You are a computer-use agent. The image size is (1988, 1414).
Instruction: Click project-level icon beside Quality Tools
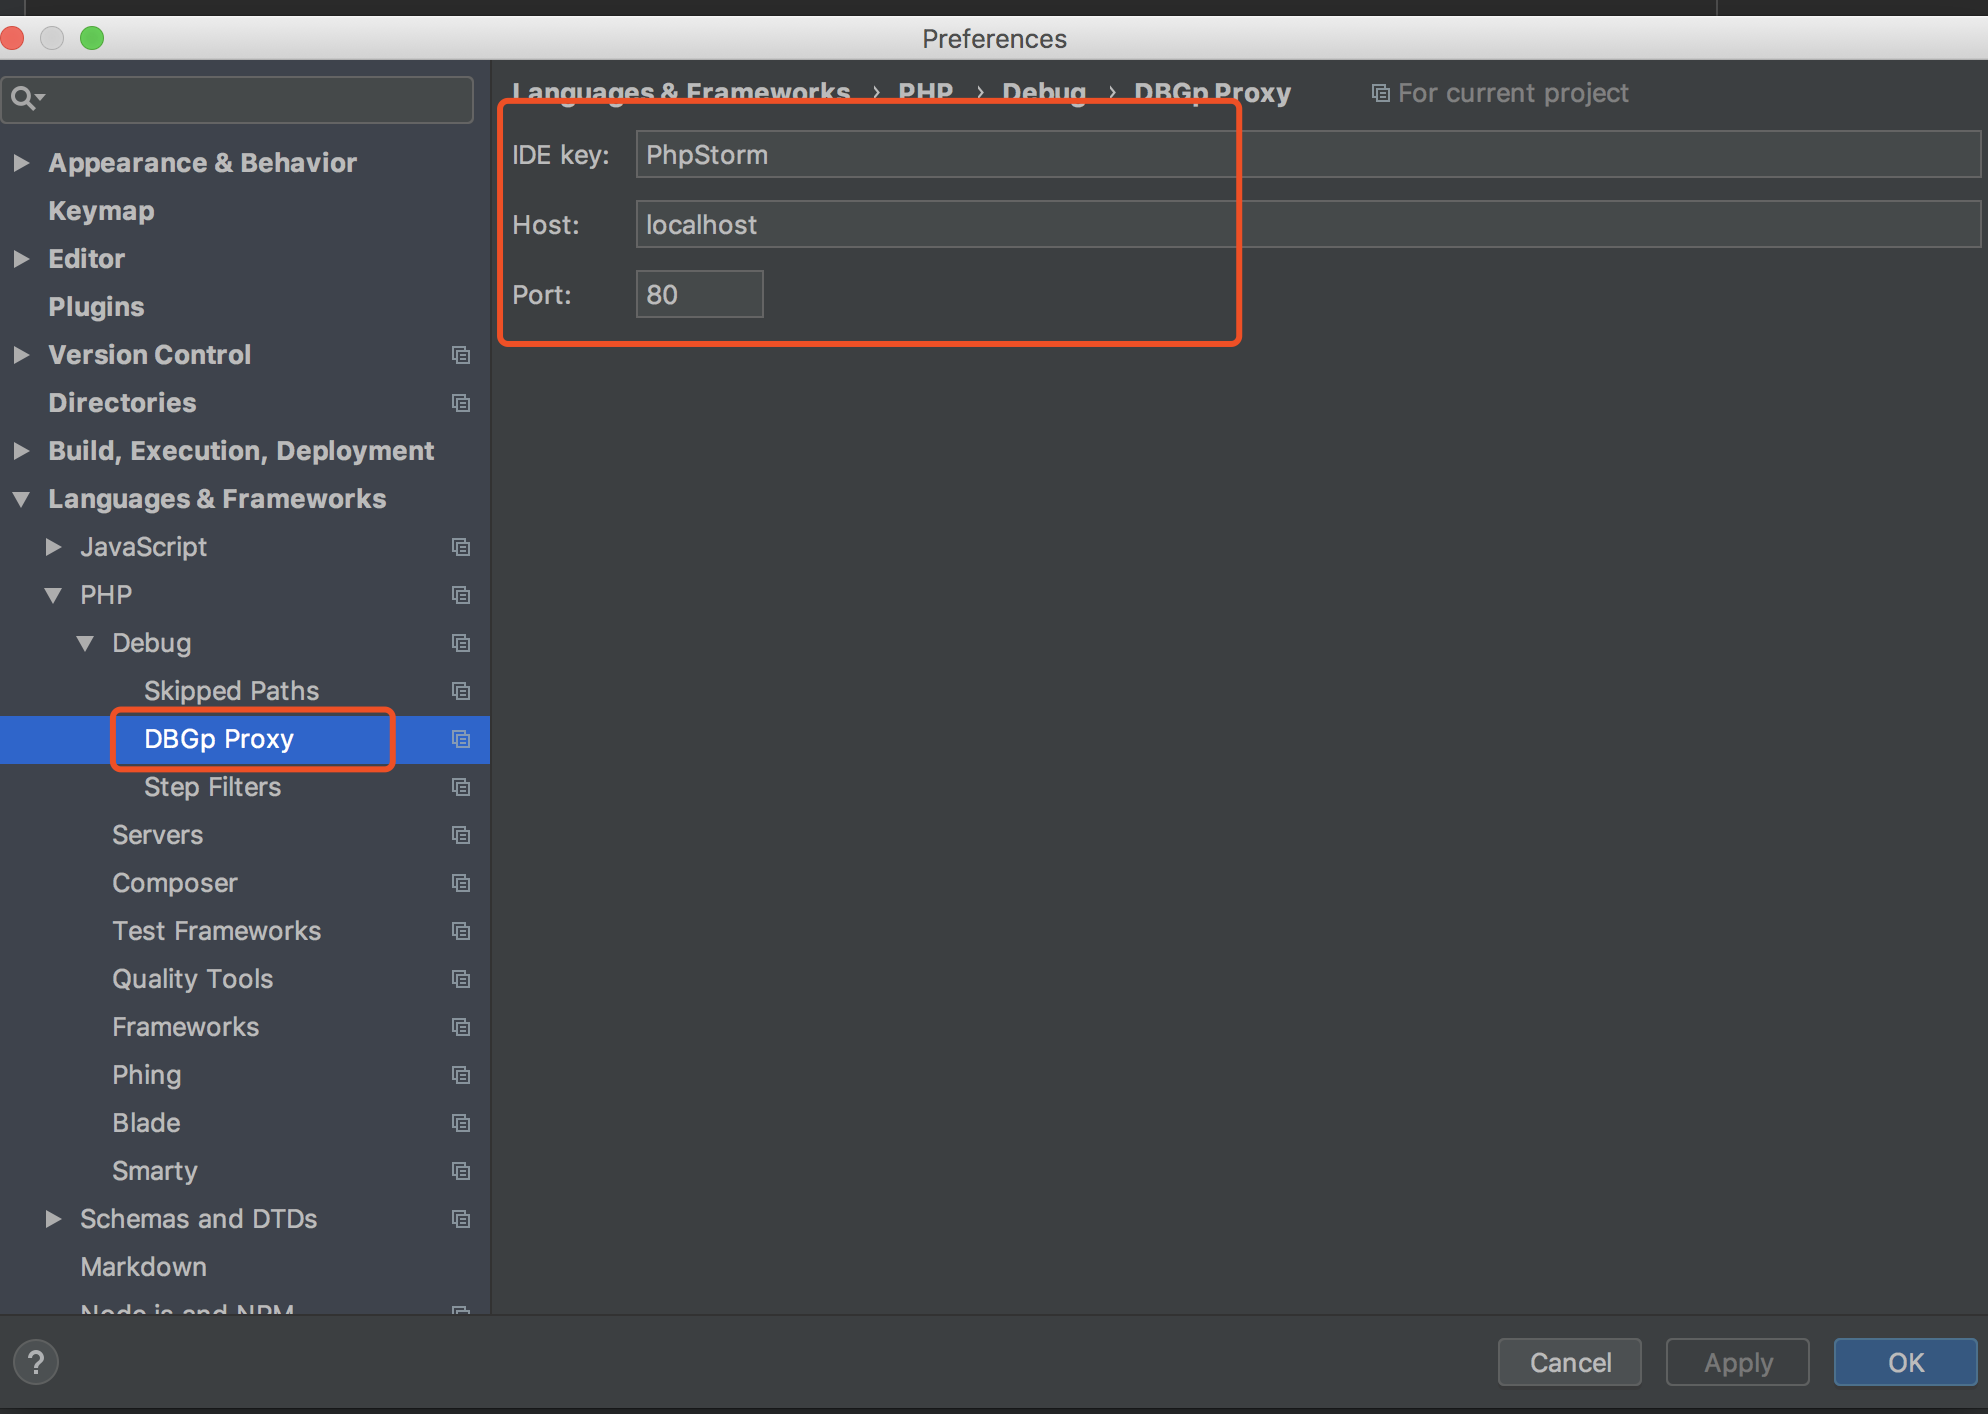[x=461, y=979]
